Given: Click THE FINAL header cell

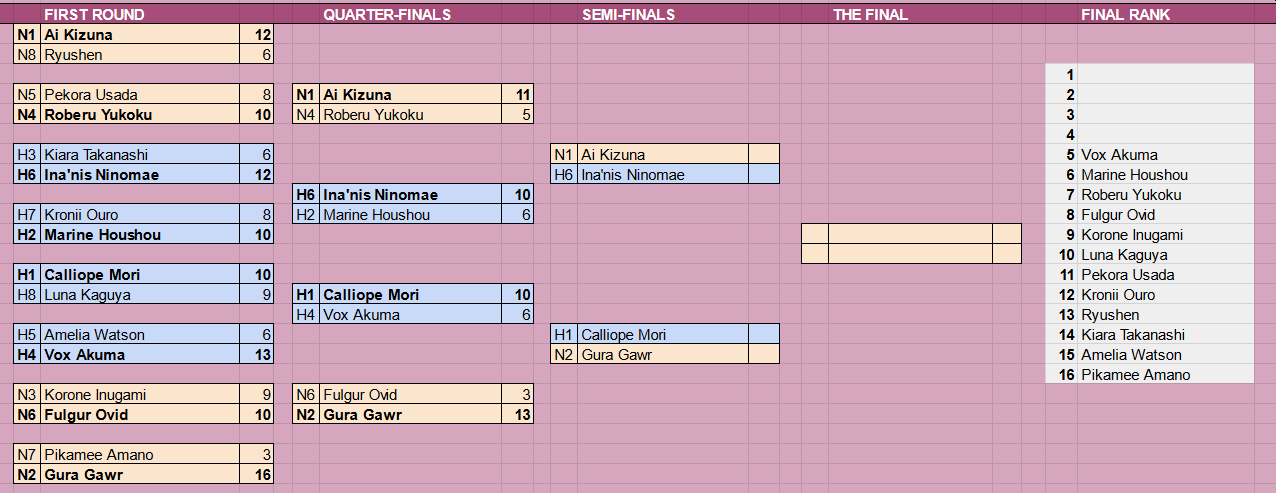Looking at the screenshot, I should [x=870, y=14].
